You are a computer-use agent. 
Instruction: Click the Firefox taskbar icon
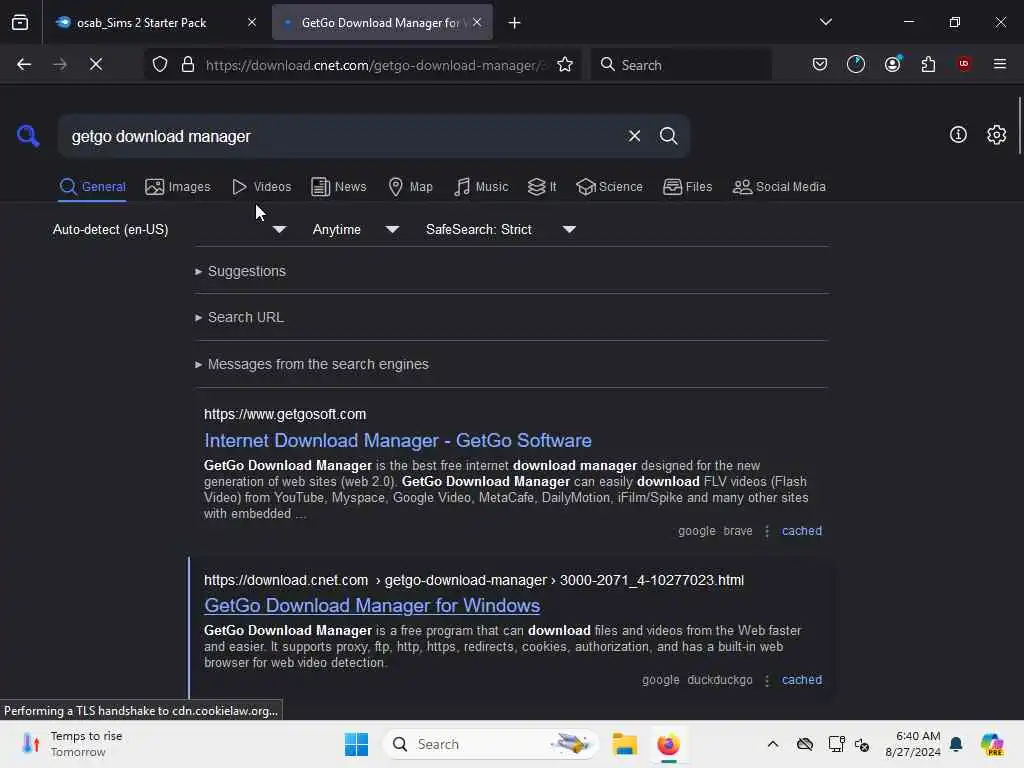click(668, 744)
